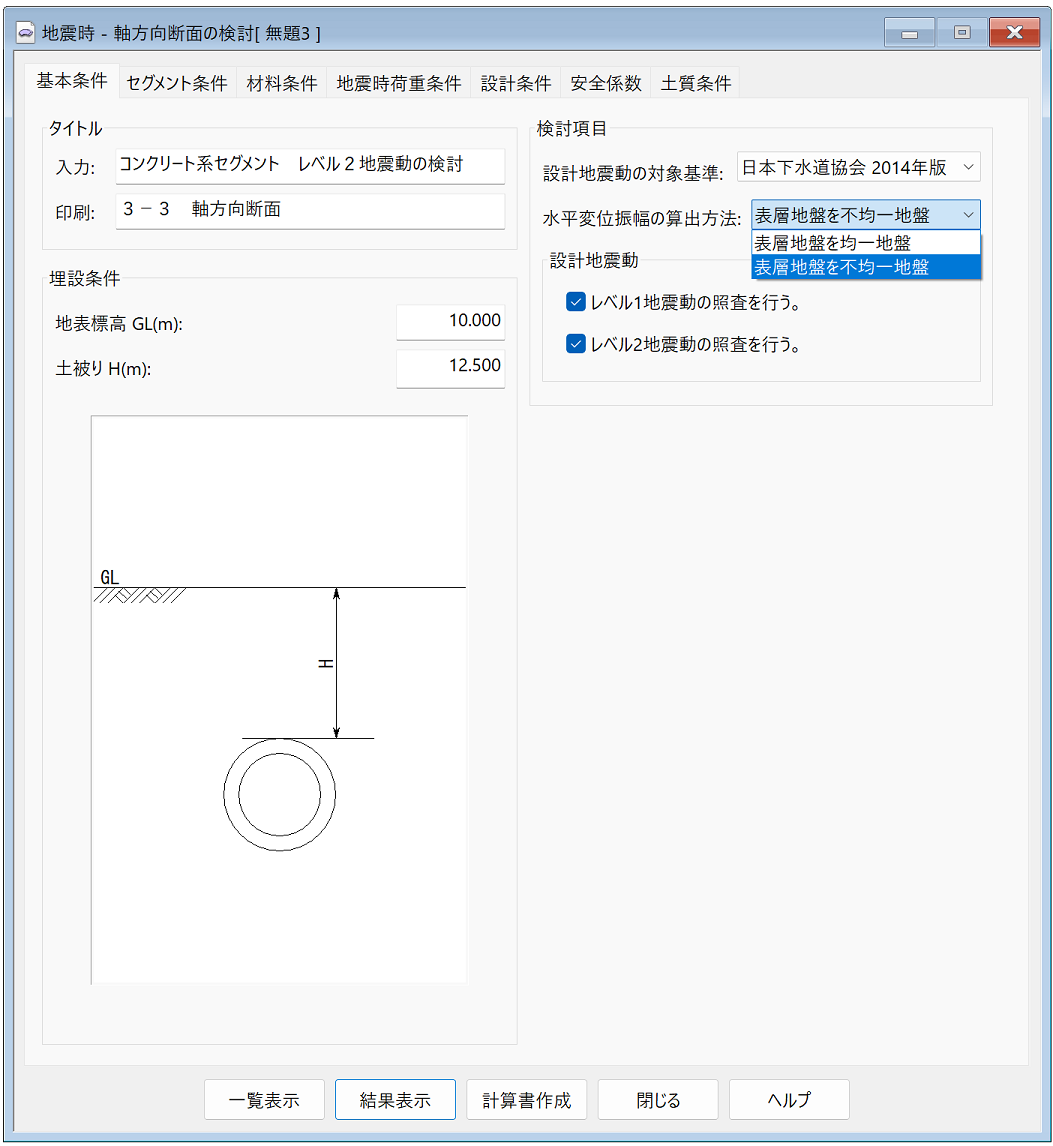Click the 地表標高 GL input field

point(450,323)
